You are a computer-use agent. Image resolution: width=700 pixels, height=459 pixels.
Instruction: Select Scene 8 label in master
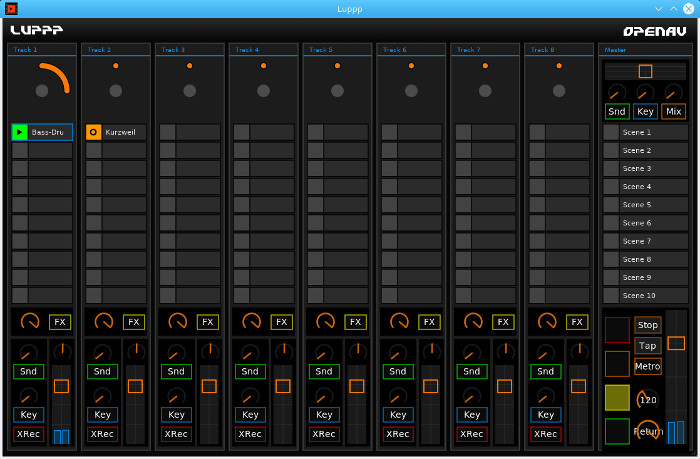click(637, 259)
